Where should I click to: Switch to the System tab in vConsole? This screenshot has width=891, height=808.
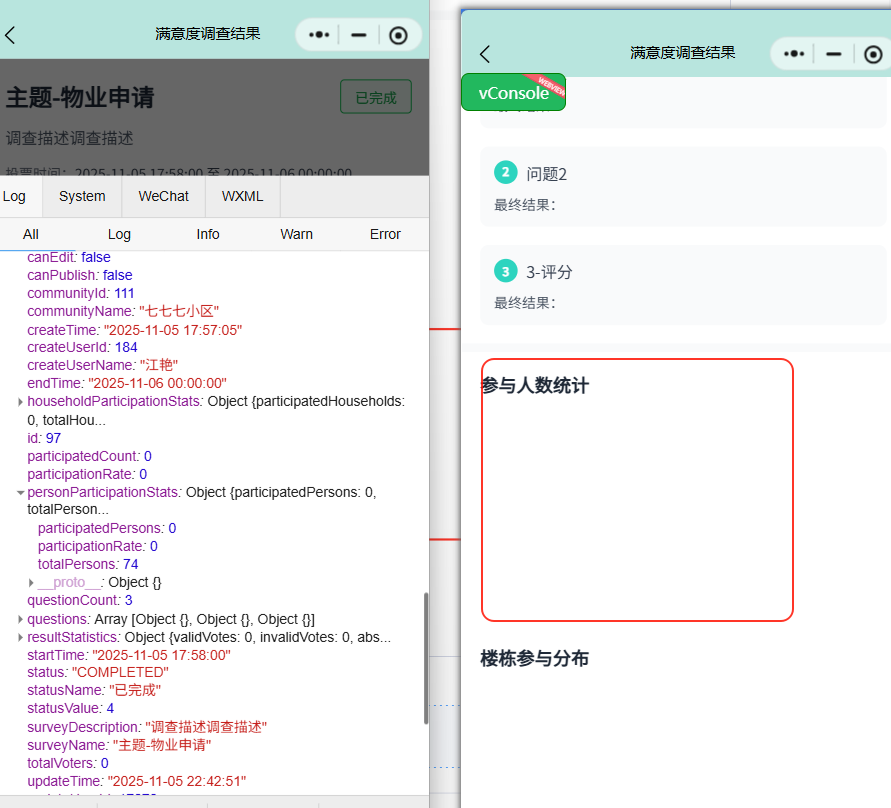point(81,196)
